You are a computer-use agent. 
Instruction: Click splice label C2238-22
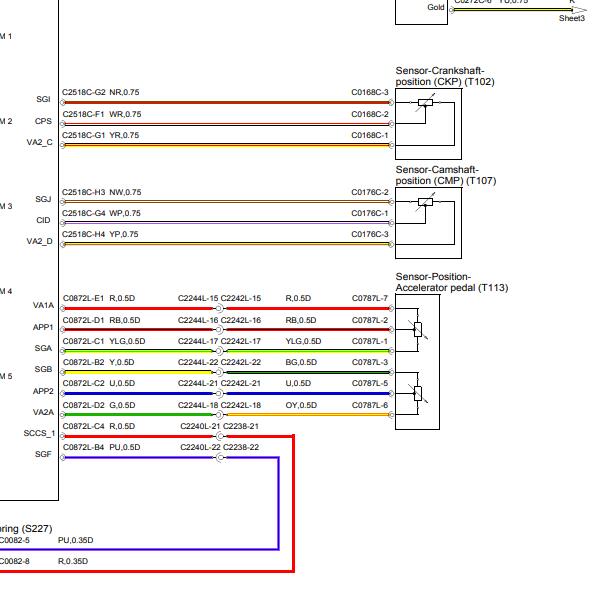tap(241, 448)
